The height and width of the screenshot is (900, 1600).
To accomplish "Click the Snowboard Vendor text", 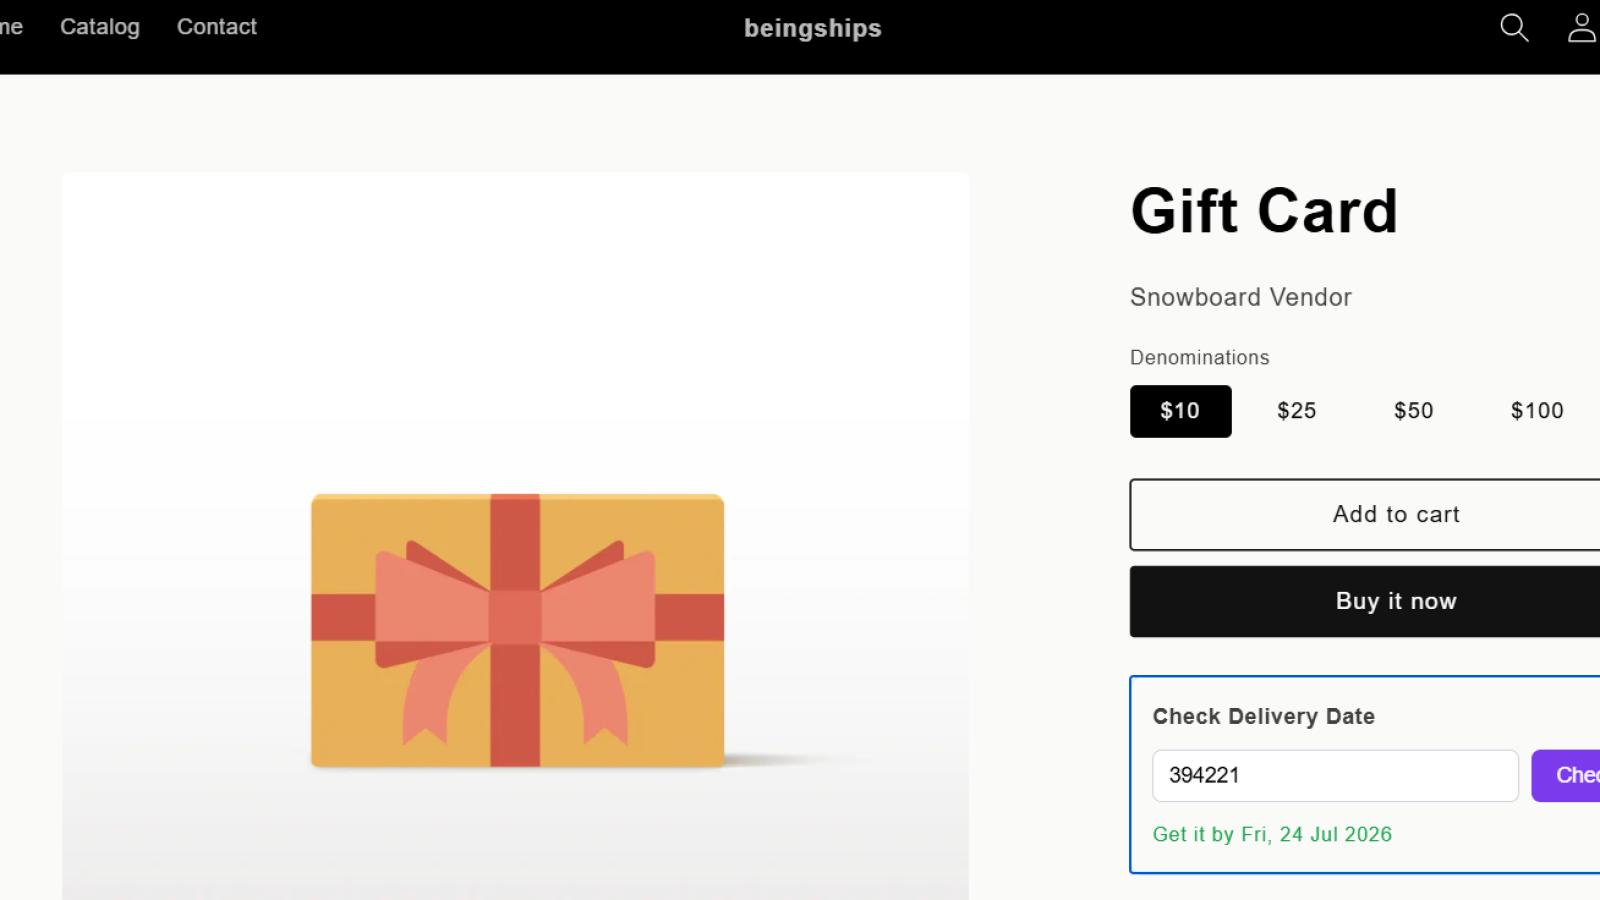I will [x=1240, y=297].
